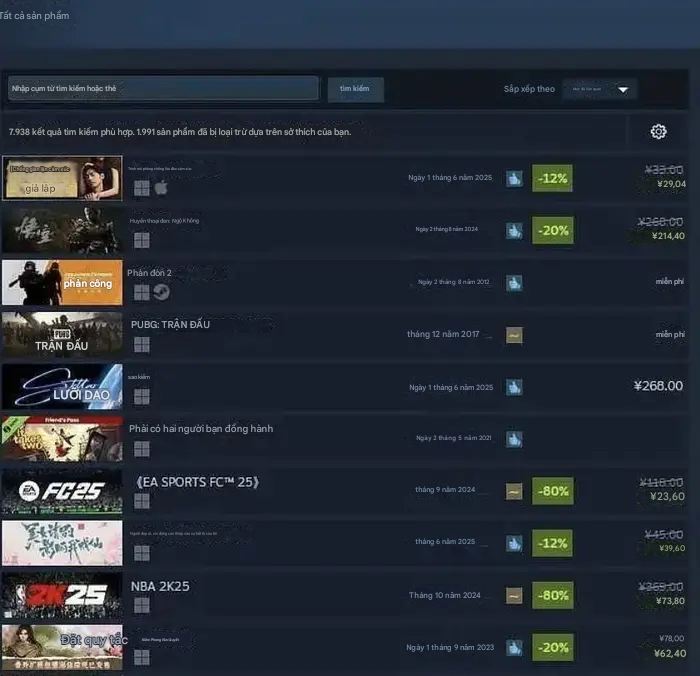This screenshot has height=676, width=700.
Task: Click the -80% discount badge for NBA 2K25
Action: tap(552, 596)
